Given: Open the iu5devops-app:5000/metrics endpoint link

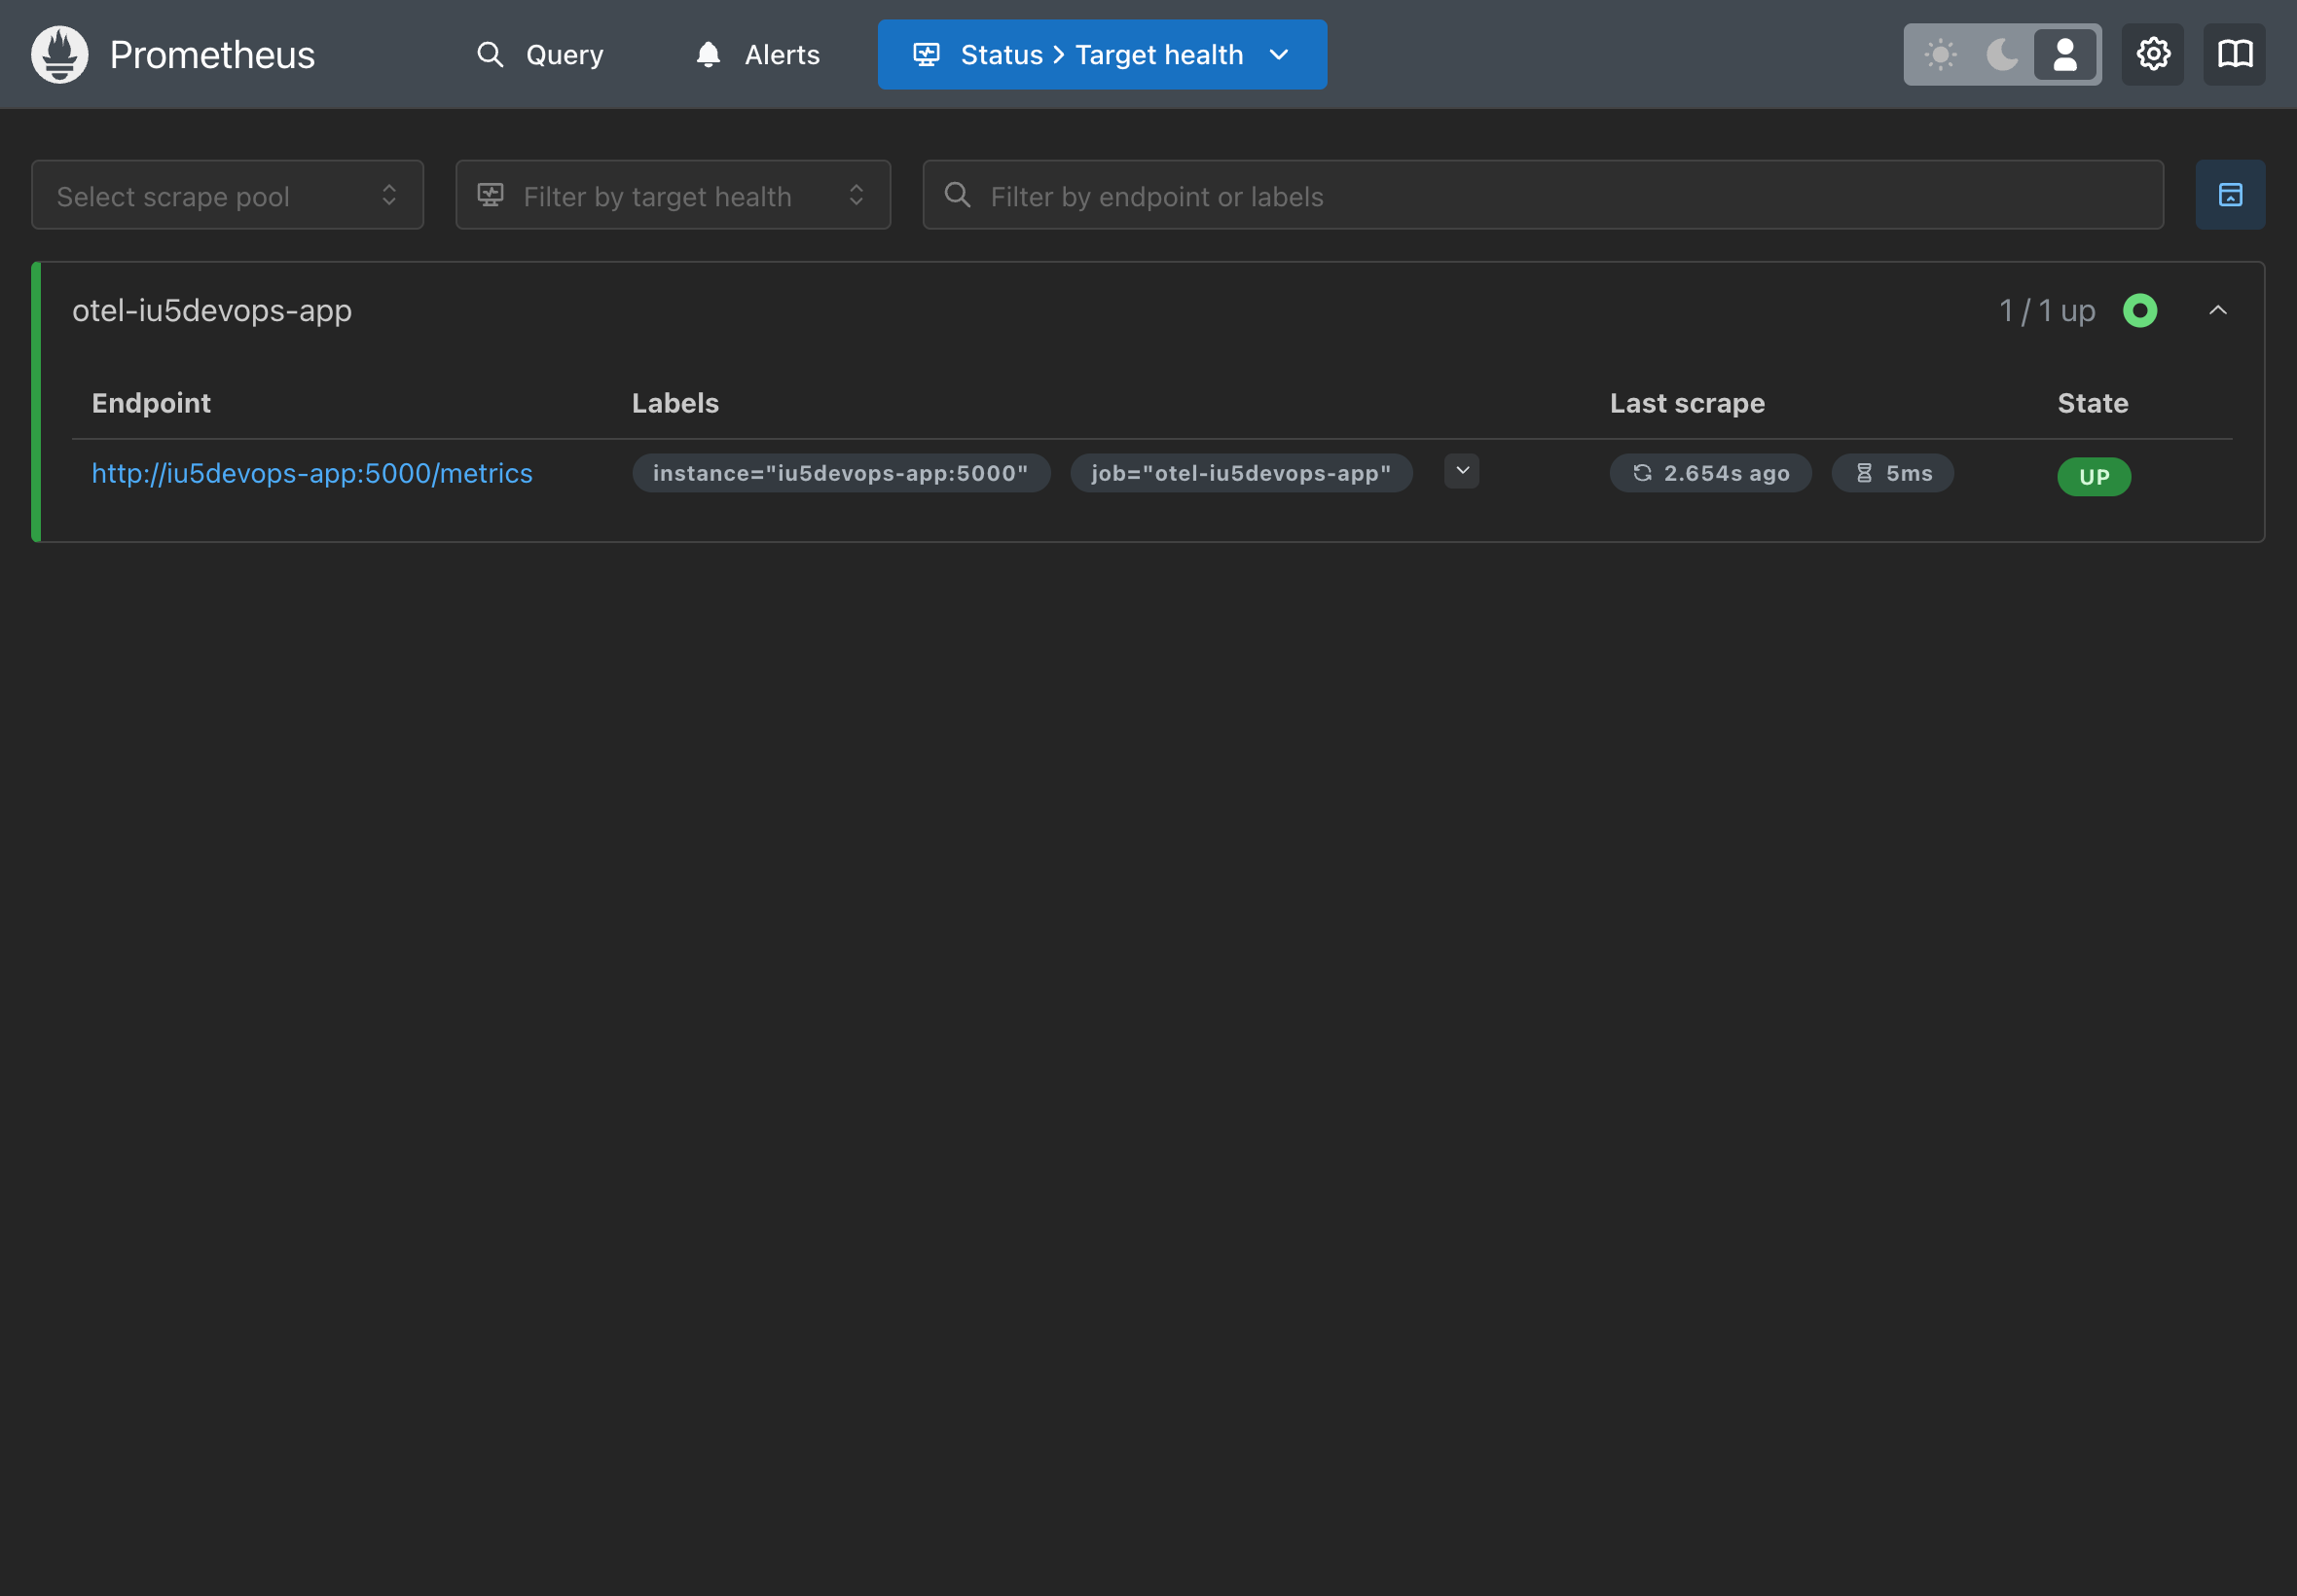Looking at the screenshot, I should [312, 473].
